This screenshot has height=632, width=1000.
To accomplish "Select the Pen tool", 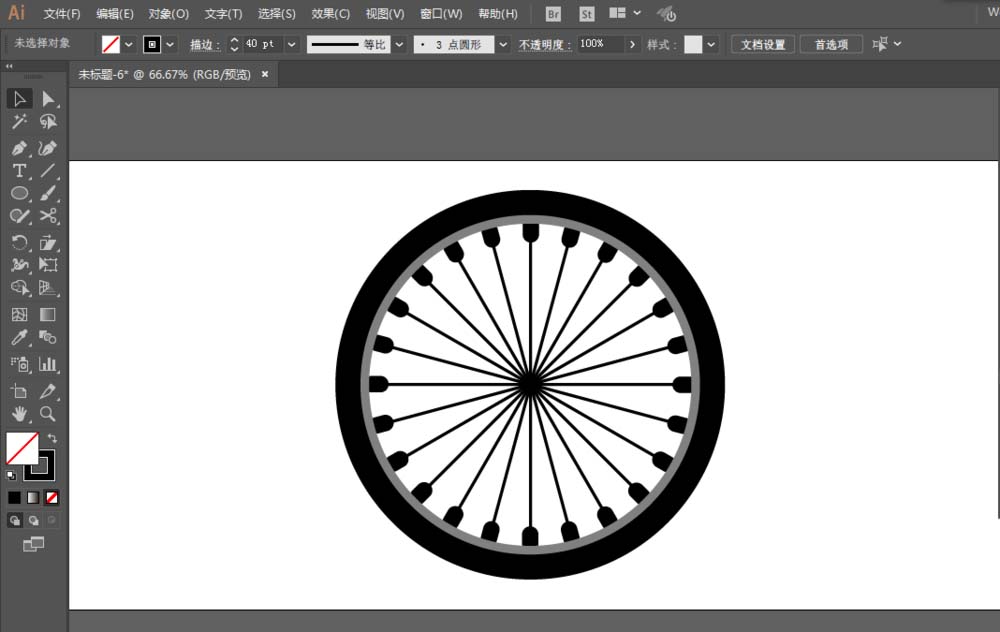I will click(19, 148).
